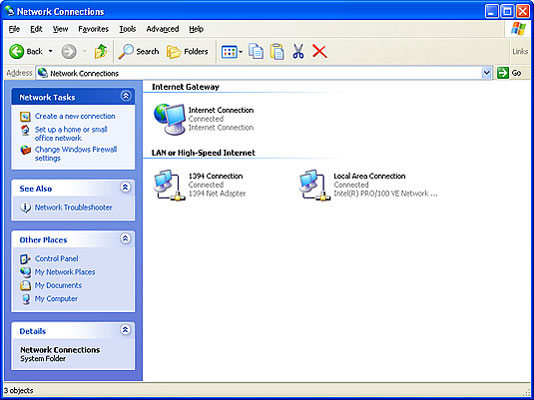Click the Copy toolbar icon

click(256, 52)
